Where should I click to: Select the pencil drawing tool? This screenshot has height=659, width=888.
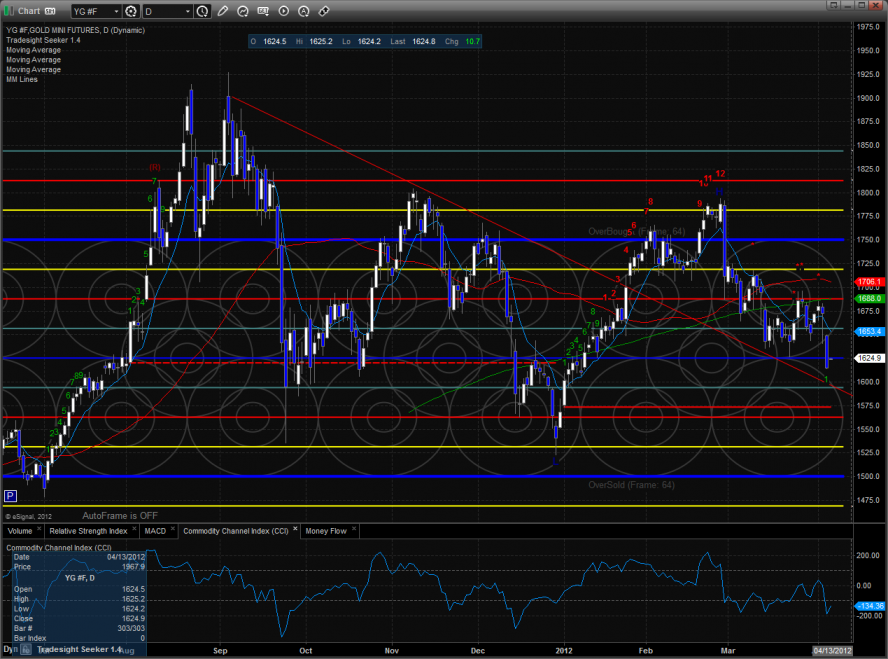[223, 12]
